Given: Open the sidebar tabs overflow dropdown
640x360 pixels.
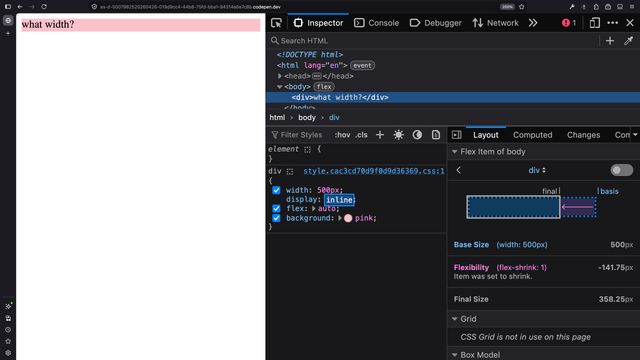Looking at the screenshot, I should (x=635, y=135).
